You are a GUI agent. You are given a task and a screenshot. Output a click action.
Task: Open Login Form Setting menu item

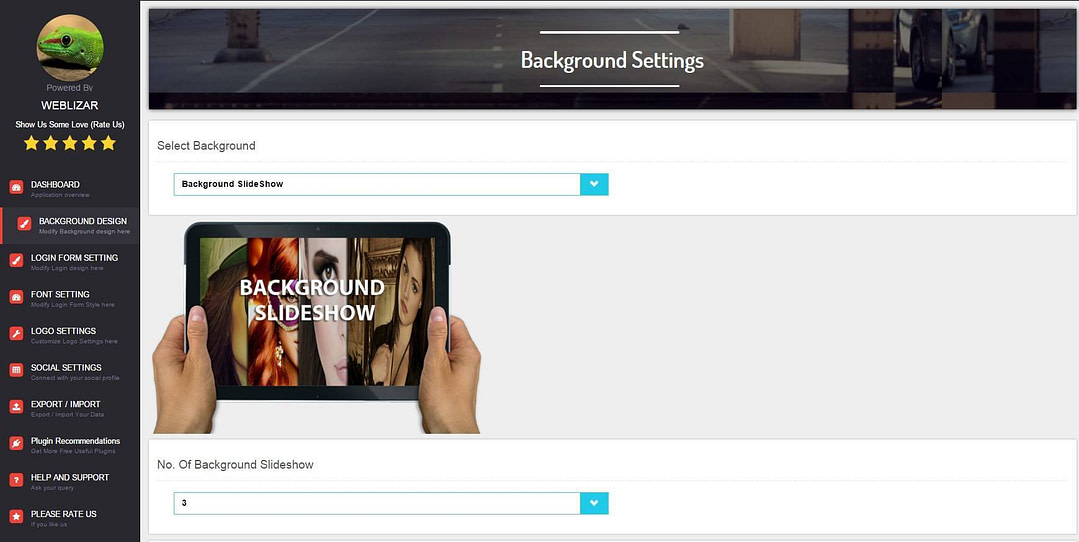click(x=74, y=258)
